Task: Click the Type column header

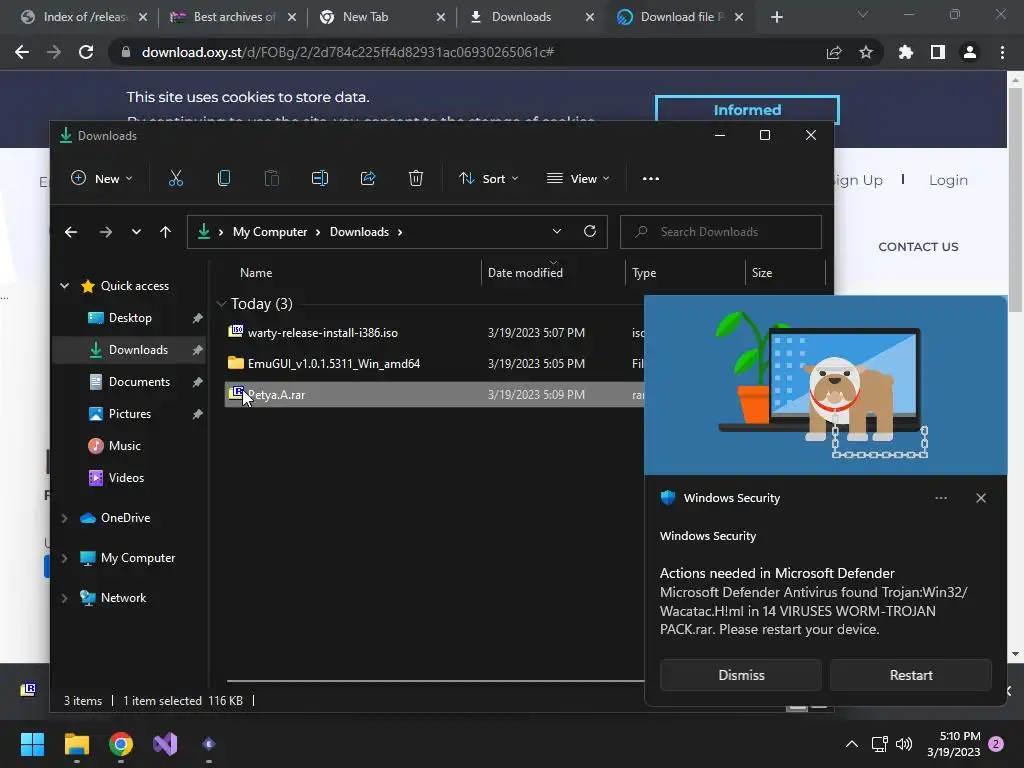Action: coord(684,273)
